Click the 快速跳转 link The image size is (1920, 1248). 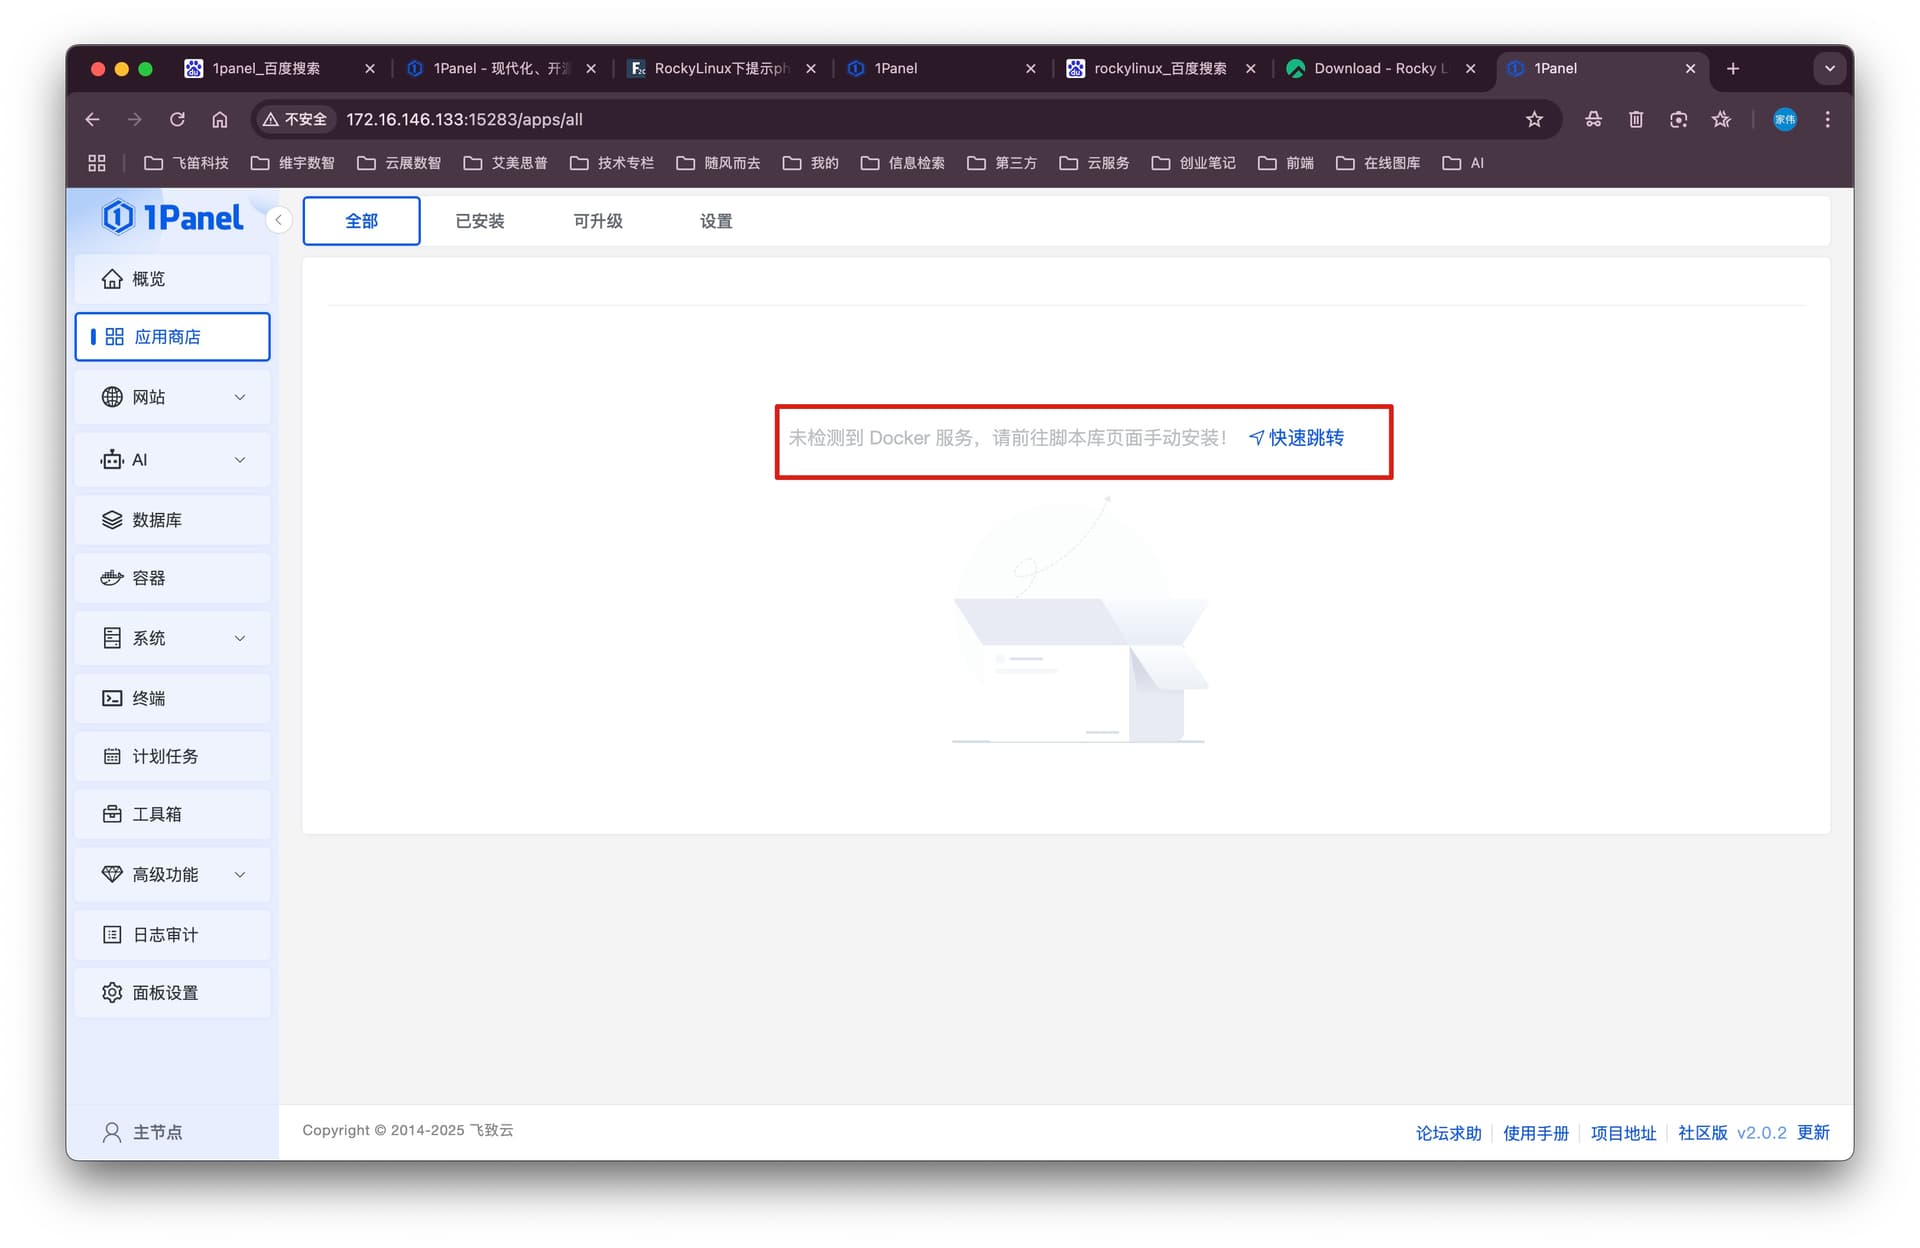(x=1296, y=438)
